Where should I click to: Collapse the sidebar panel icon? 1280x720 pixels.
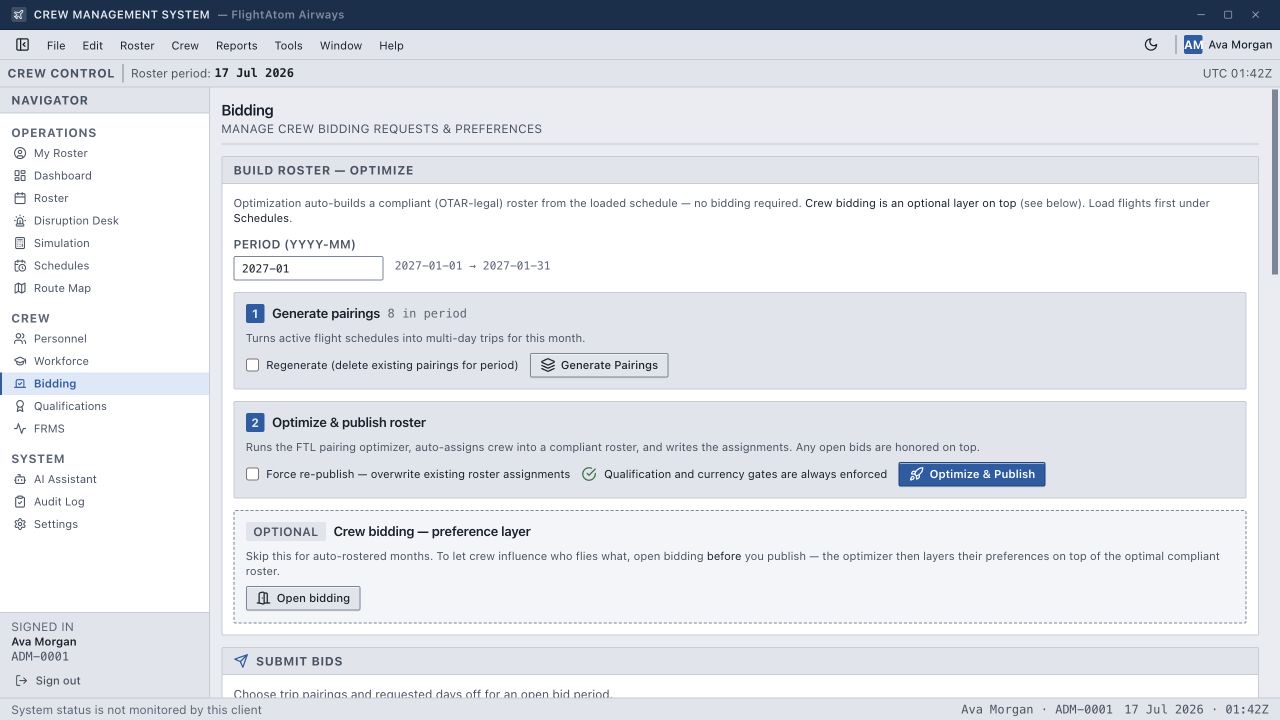coord(22,45)
